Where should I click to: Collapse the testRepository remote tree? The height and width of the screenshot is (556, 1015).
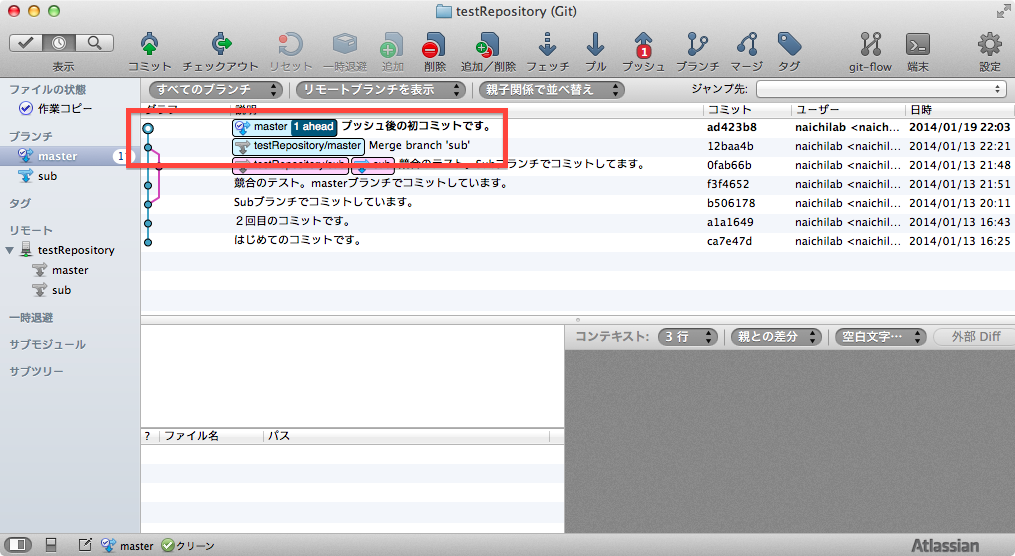tap(10, 250)
